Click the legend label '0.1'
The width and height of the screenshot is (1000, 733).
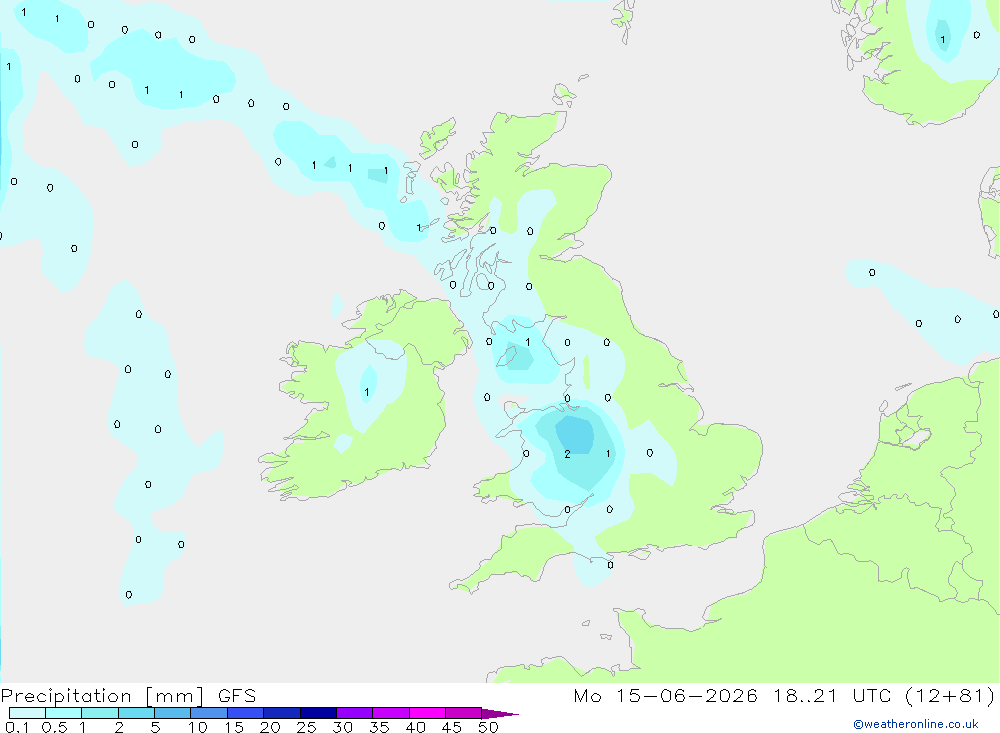[17, 727]
